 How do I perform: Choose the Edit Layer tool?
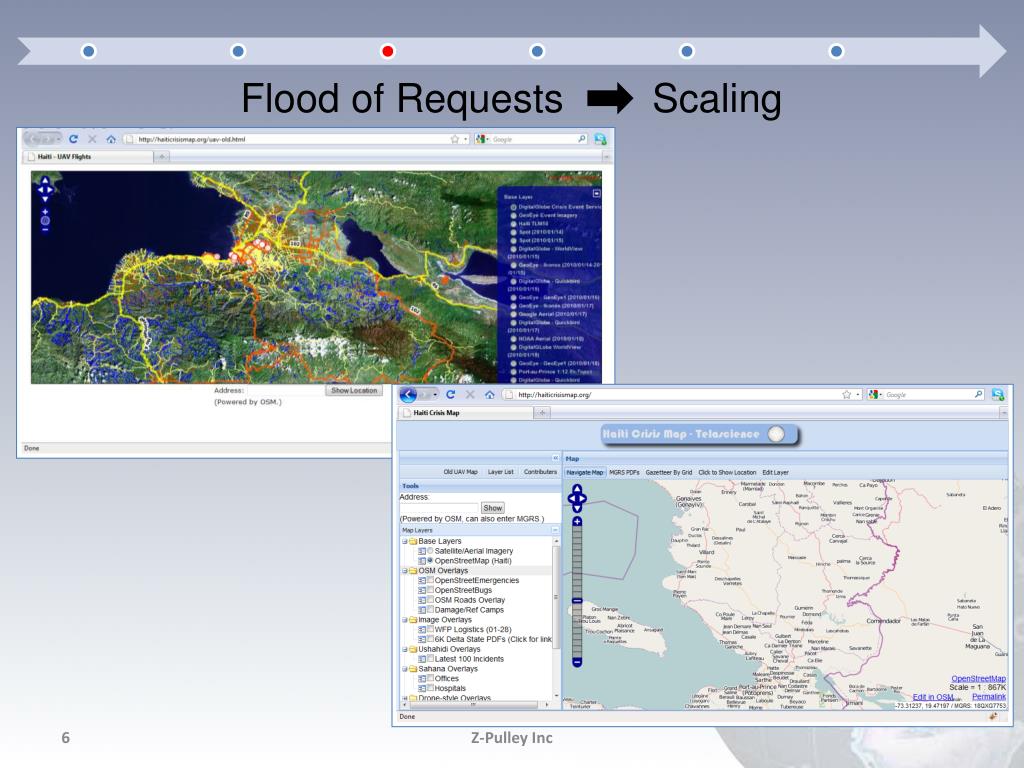(775, 472)
